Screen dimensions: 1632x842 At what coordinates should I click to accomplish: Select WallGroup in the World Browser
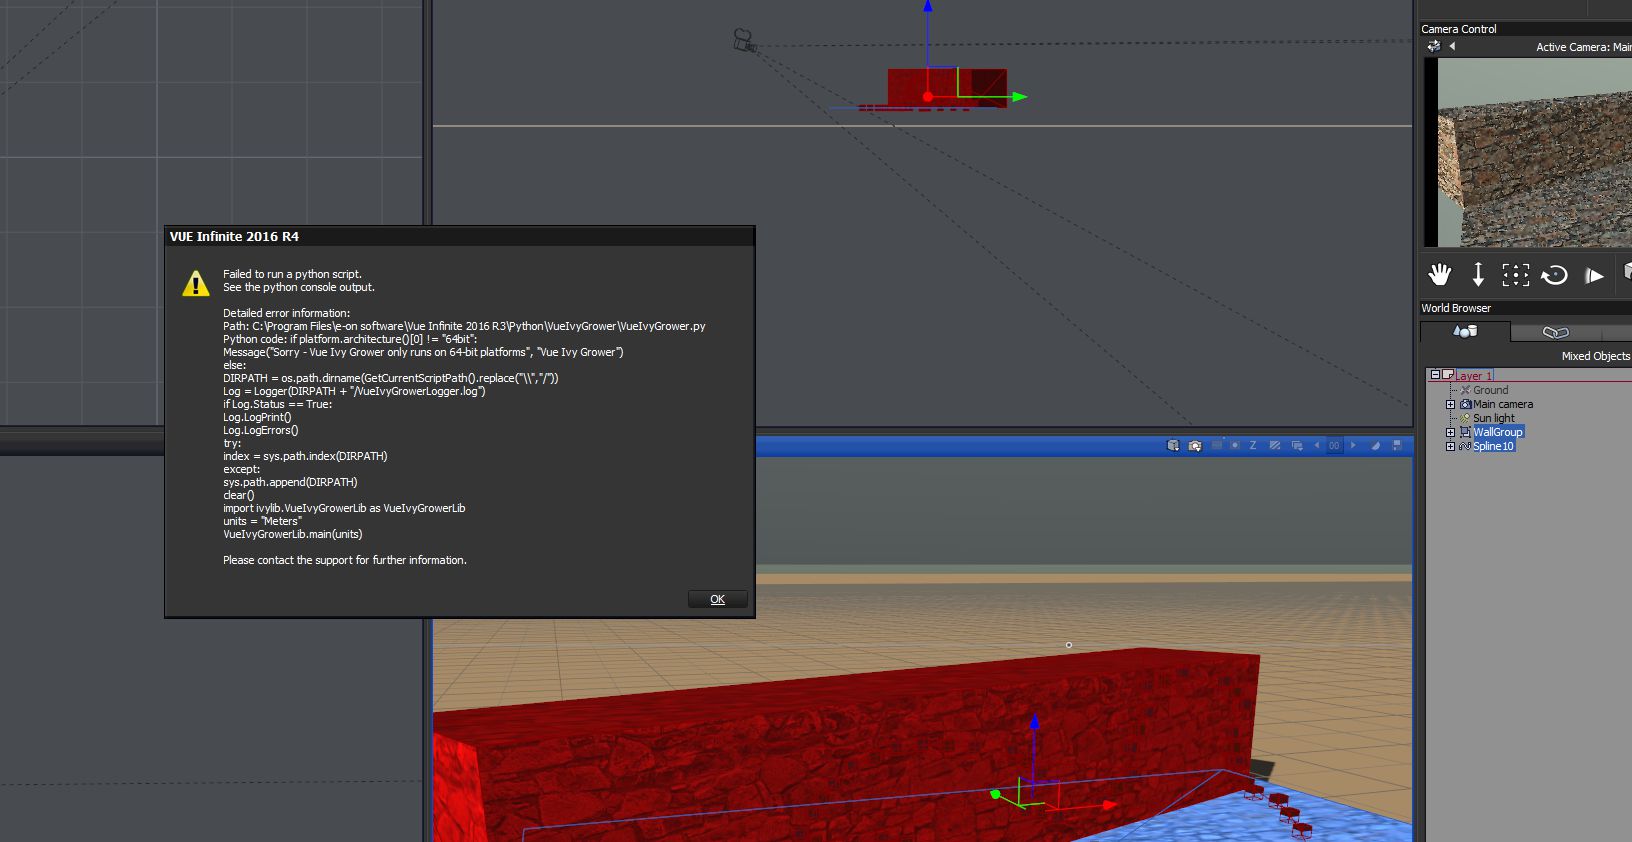(1498, 432)
